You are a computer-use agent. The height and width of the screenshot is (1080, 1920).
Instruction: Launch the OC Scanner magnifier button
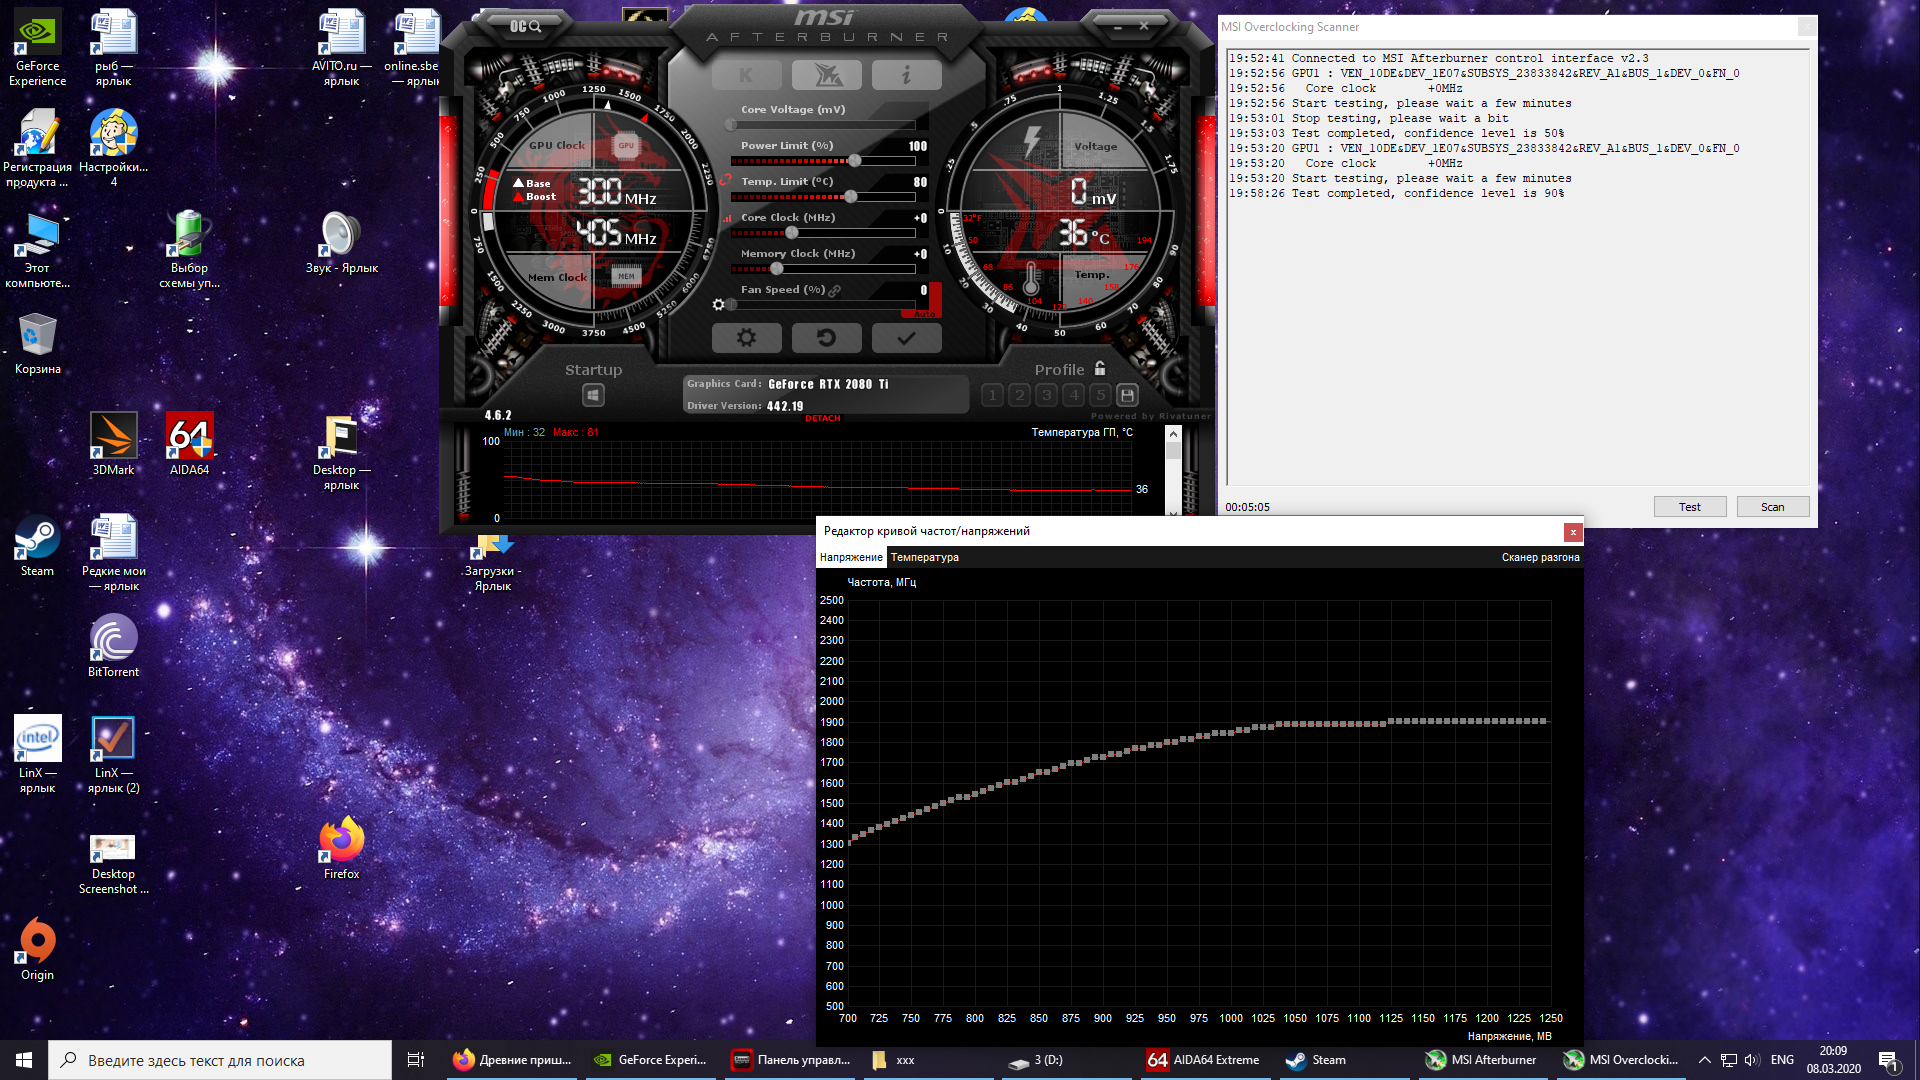526,26
